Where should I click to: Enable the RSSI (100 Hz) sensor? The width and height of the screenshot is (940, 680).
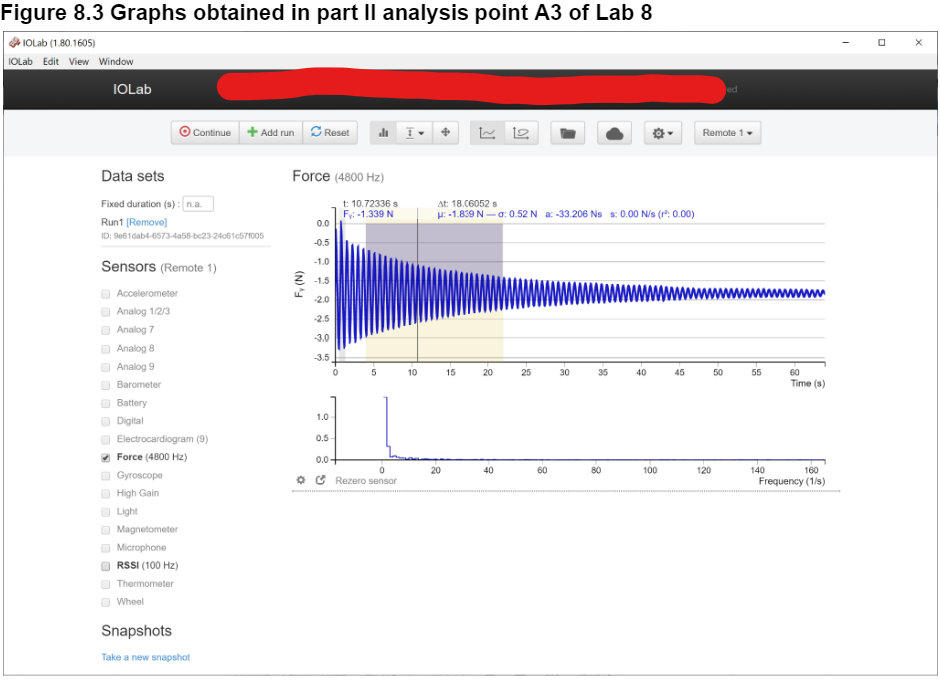(x=105, y=565)
